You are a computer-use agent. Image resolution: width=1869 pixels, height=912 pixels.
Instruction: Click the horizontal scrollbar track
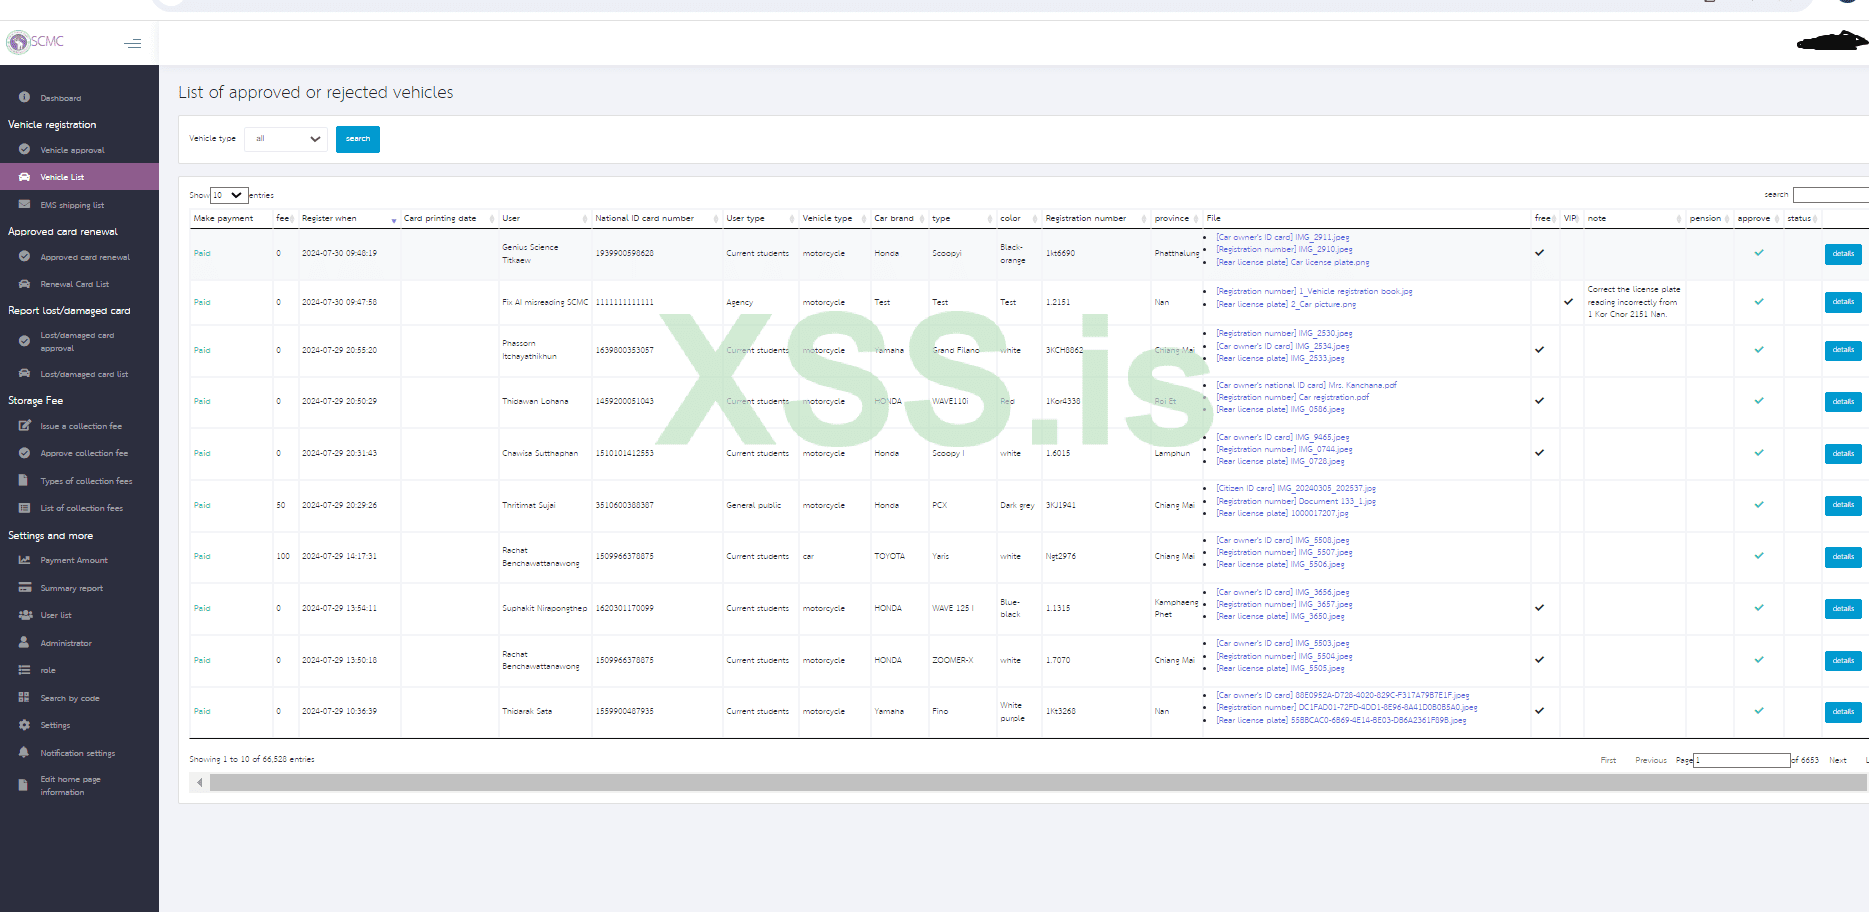[1038, 782]
